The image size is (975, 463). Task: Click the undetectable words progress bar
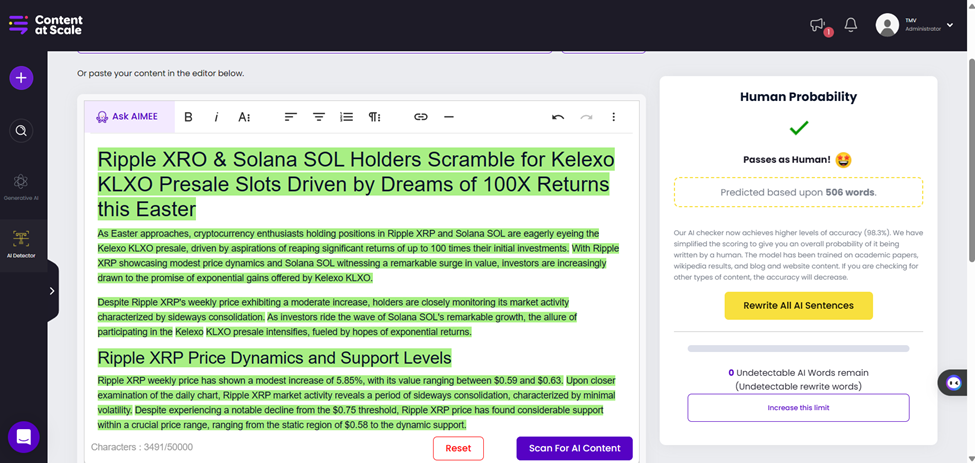pyautogui.click(x=798, y=349)
